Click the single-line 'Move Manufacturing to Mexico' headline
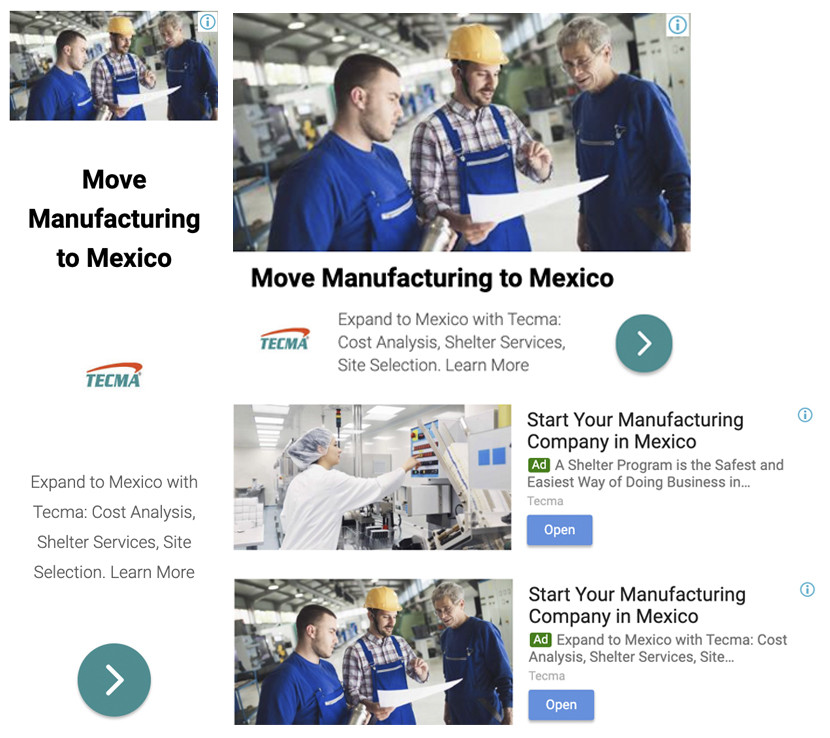This screenshot has width=830, height=738. [432, 278]
